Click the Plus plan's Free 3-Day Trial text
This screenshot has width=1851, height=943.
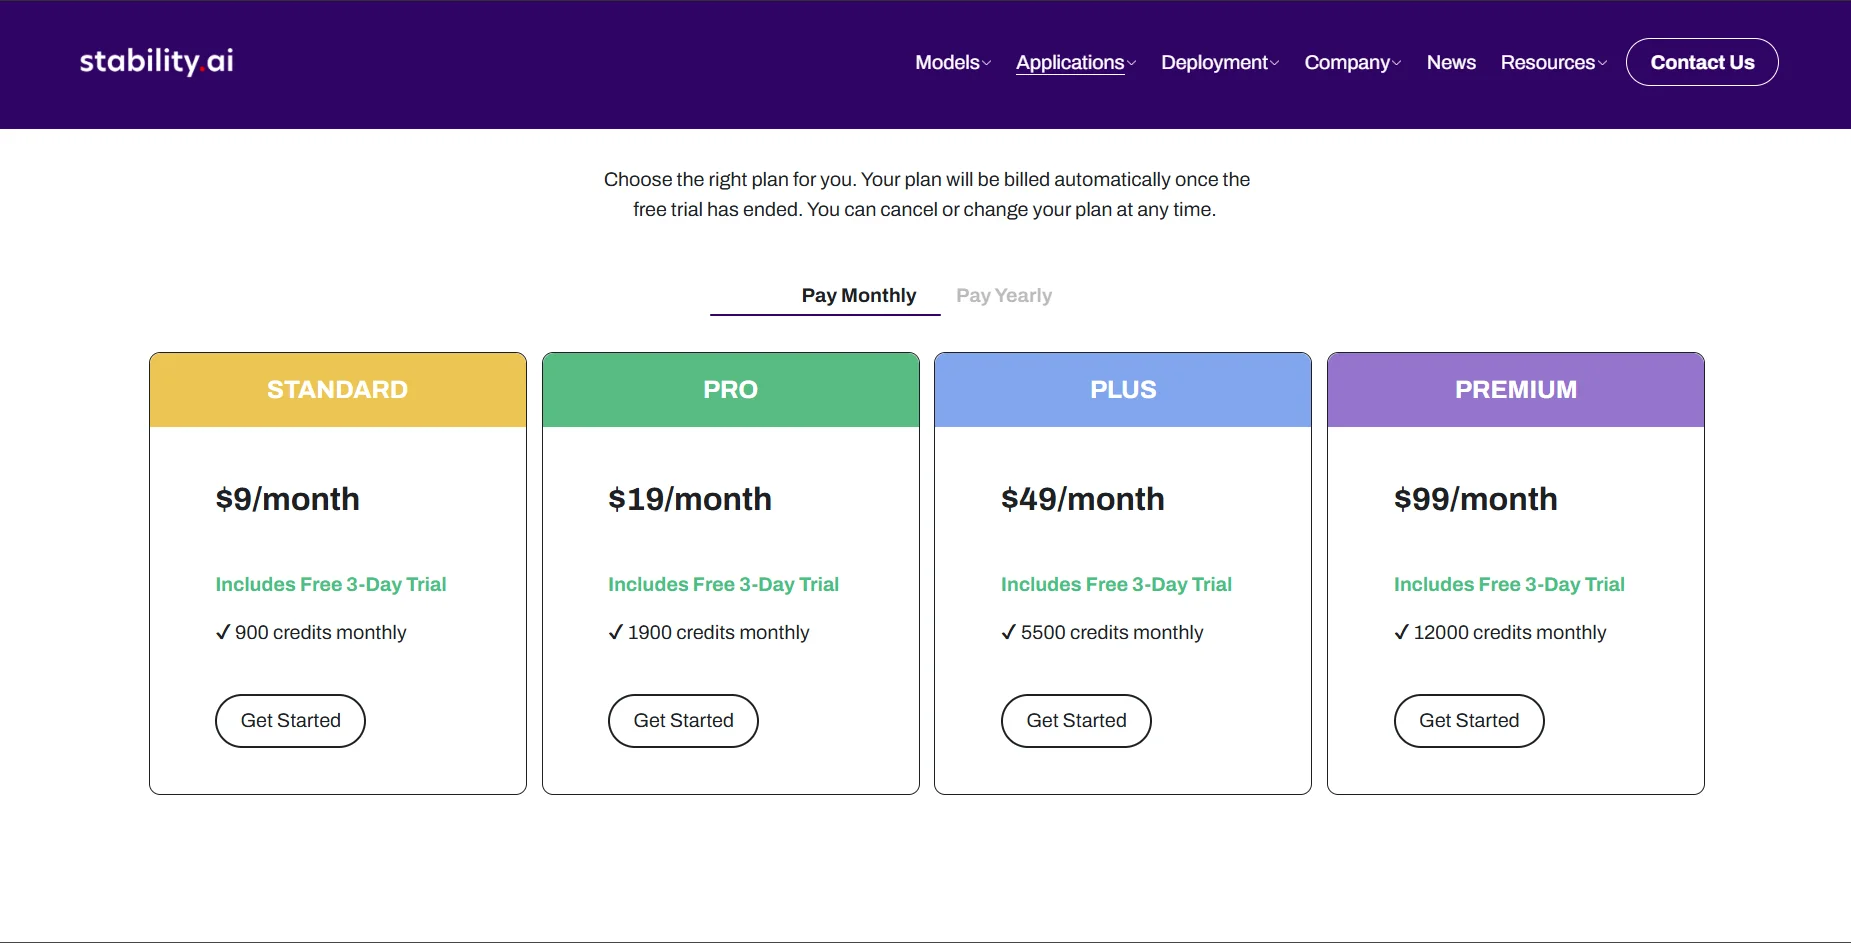coord(1116,584)
